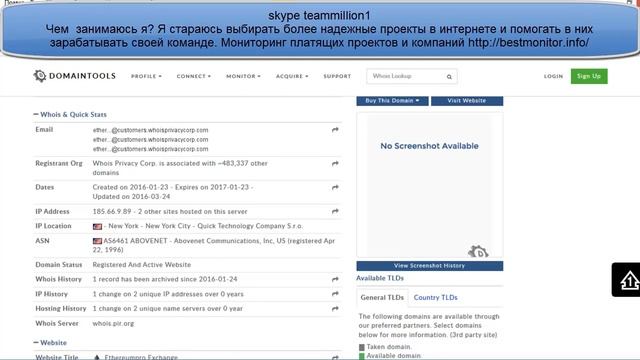The image size is (640, 360).
Task: Click the share arrow in the IP History row
Action: pos(335,294)
